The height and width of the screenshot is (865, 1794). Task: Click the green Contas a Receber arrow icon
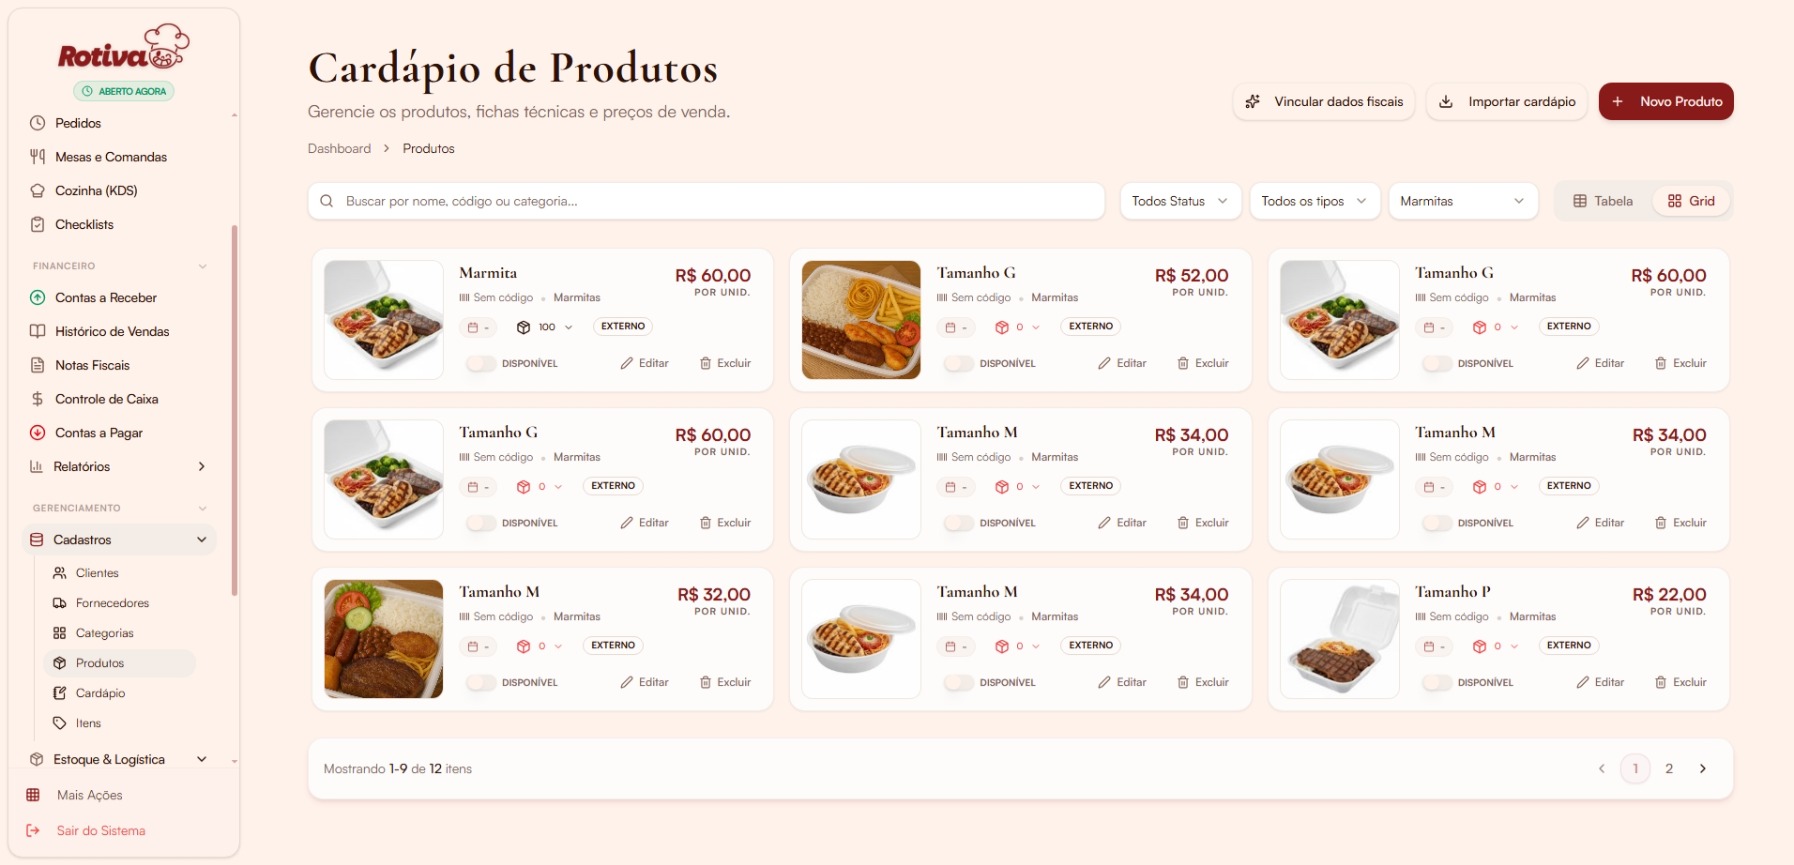[x=38, y=298]
